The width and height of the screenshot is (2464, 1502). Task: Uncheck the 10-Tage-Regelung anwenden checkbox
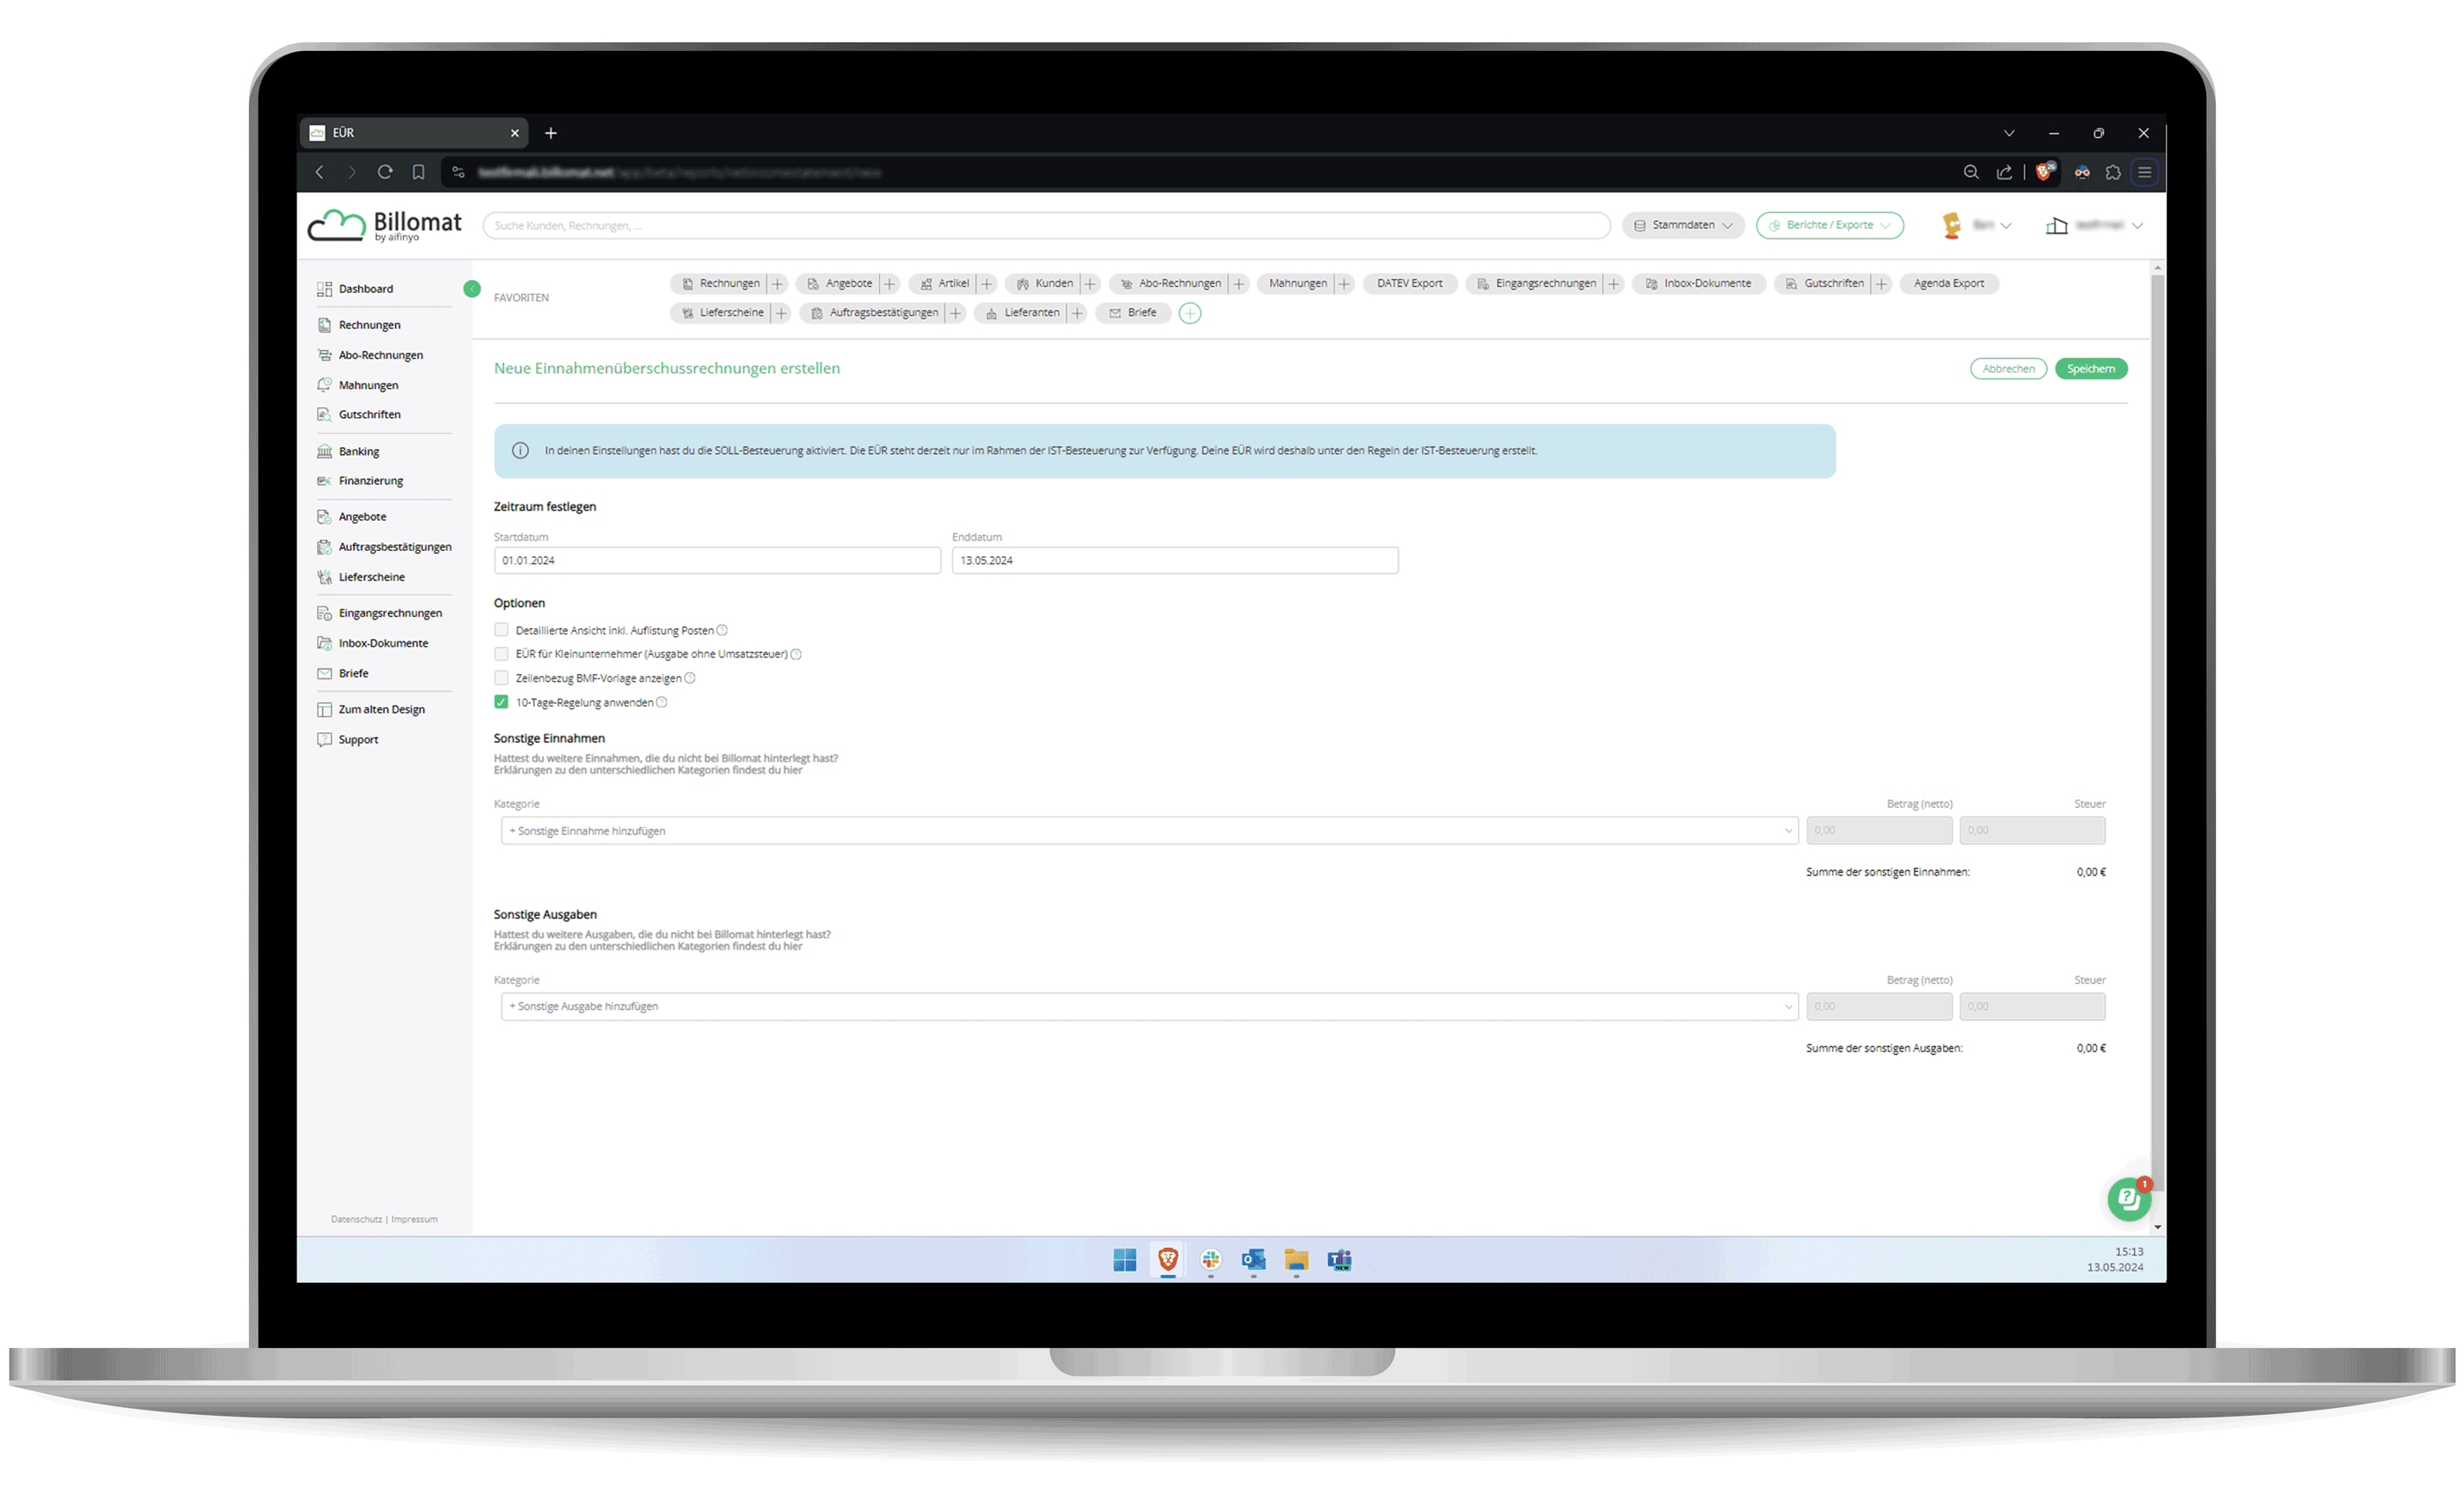tap(501, 702)
